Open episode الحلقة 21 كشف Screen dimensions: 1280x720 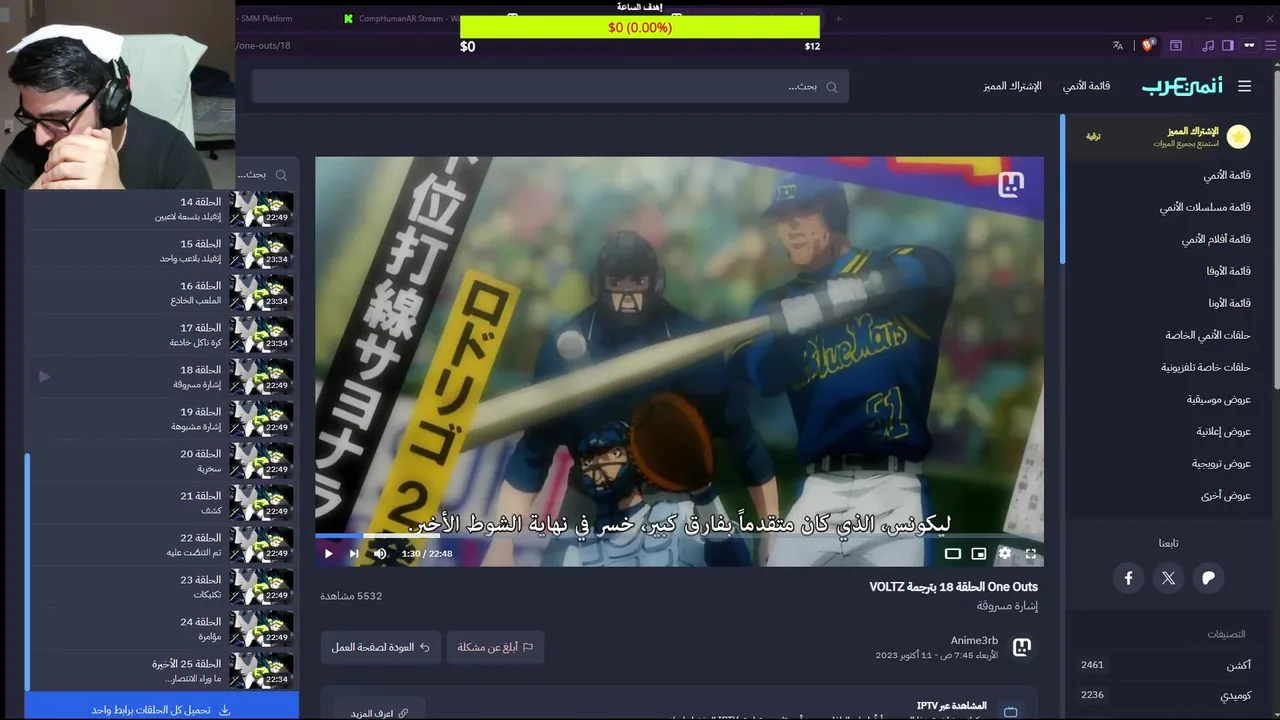click(163, 502)
